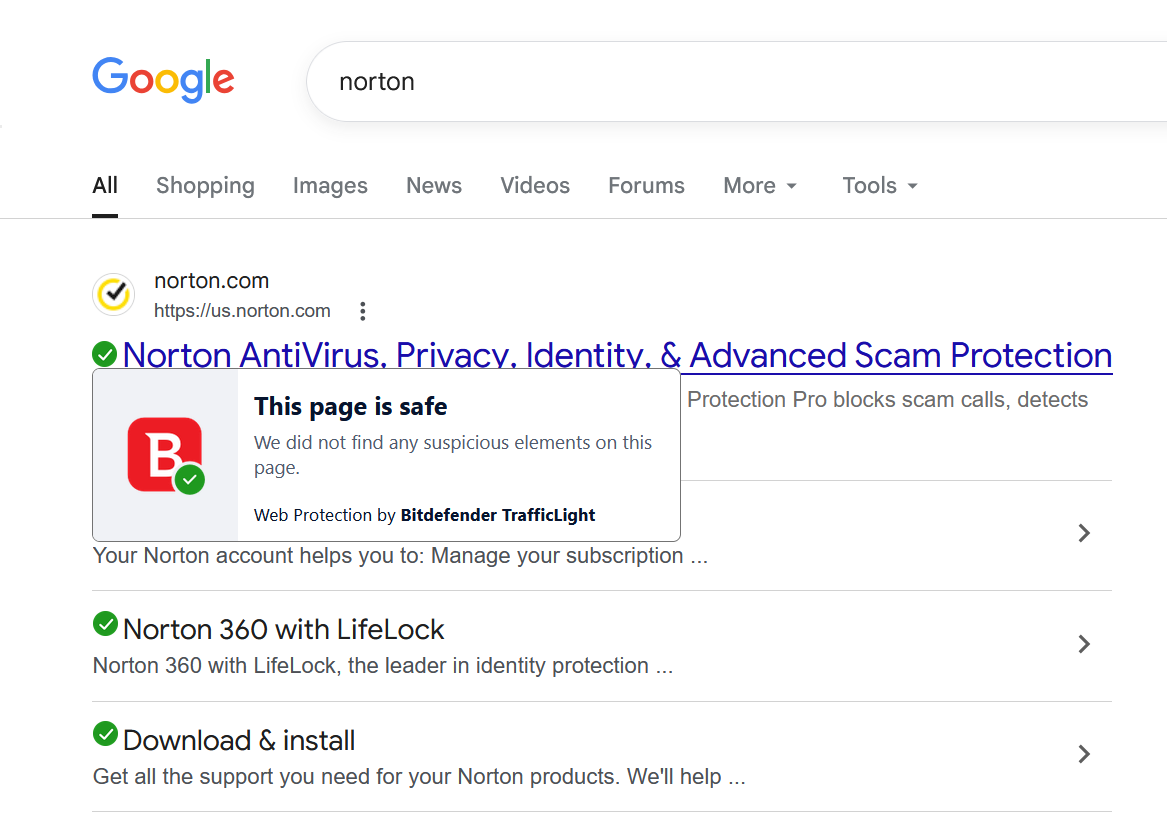Open the More dropdown

click(760, 185)
